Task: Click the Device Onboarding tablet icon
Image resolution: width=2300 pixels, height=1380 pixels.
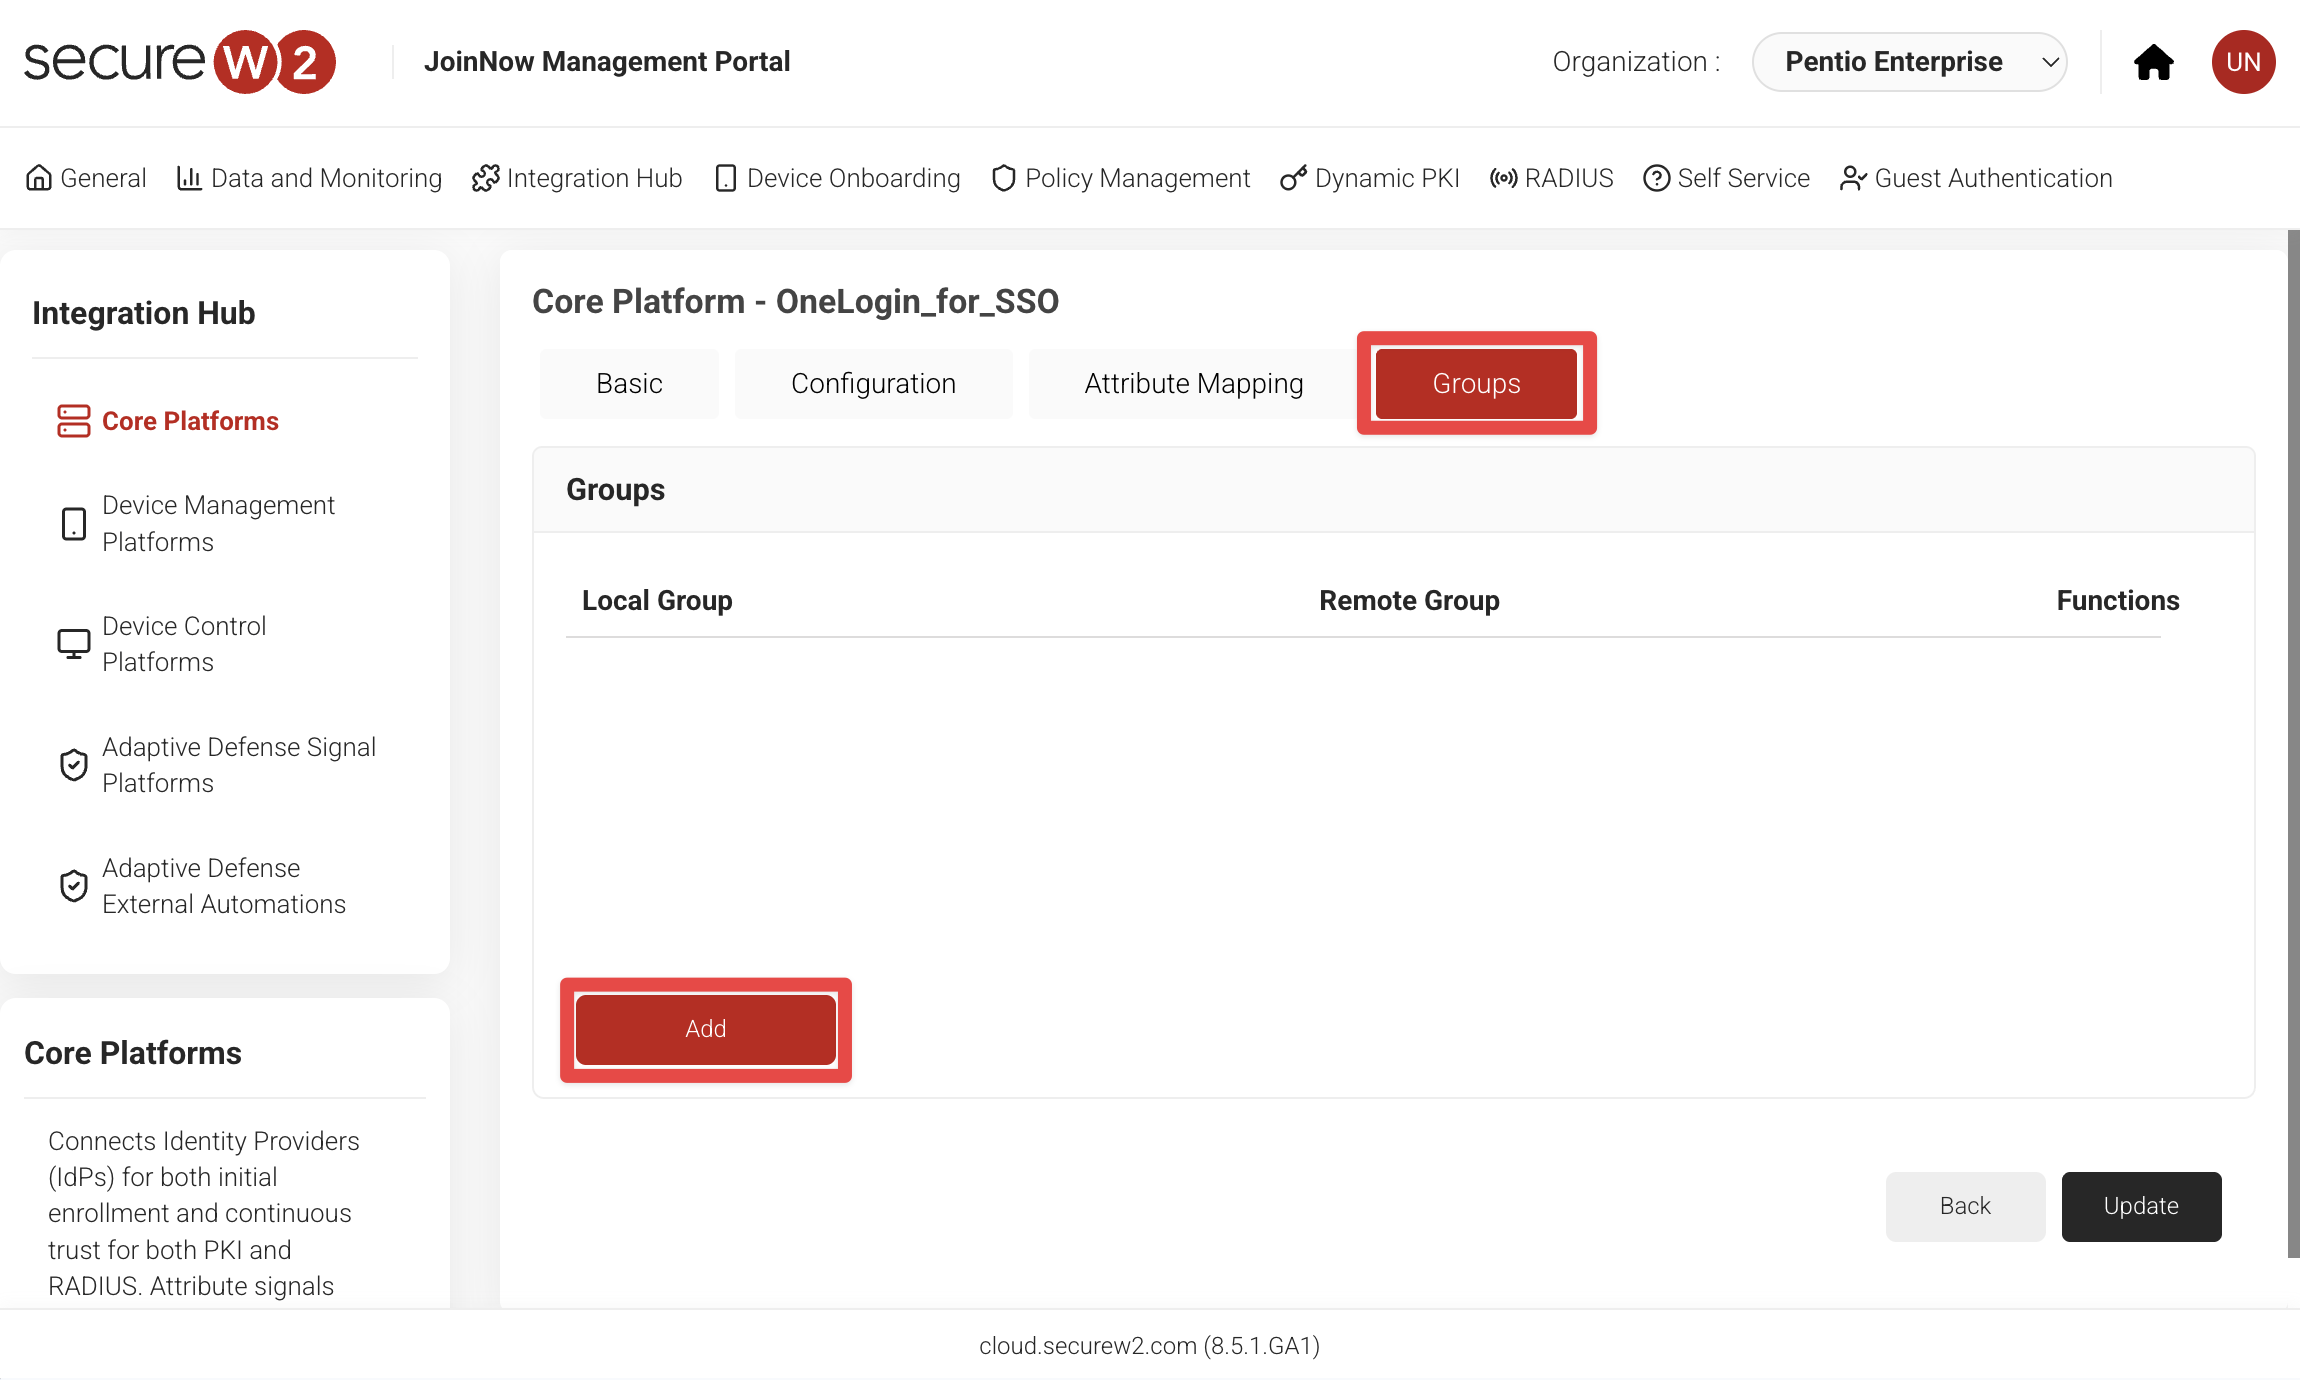Action: (726, 178)
